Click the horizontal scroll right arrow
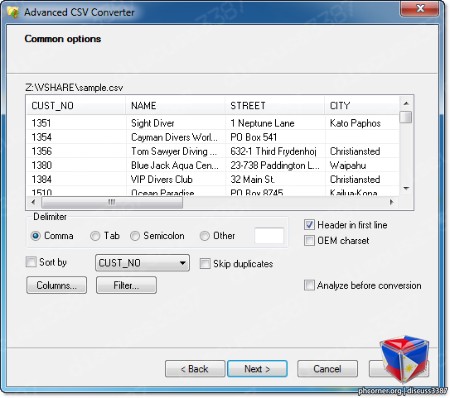The height and width of the screenshot is (398, 450). (392, 202)
